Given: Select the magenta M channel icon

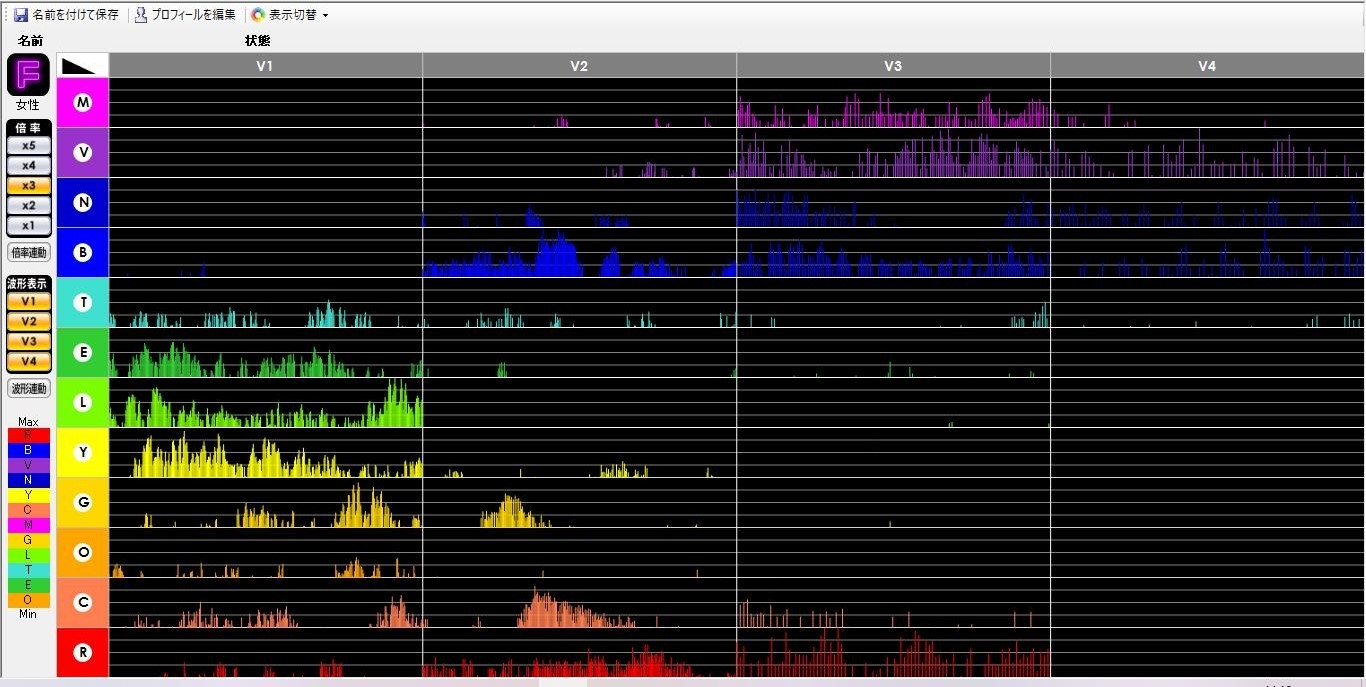Looking at the screenshot, I should click(83, 102).
